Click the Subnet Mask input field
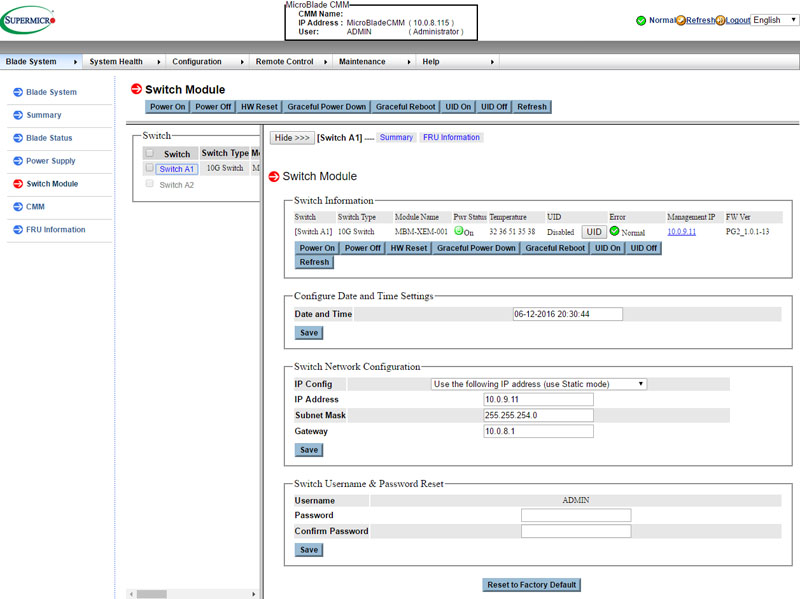Viewport: 800px width, 599px height. (538, 415)
